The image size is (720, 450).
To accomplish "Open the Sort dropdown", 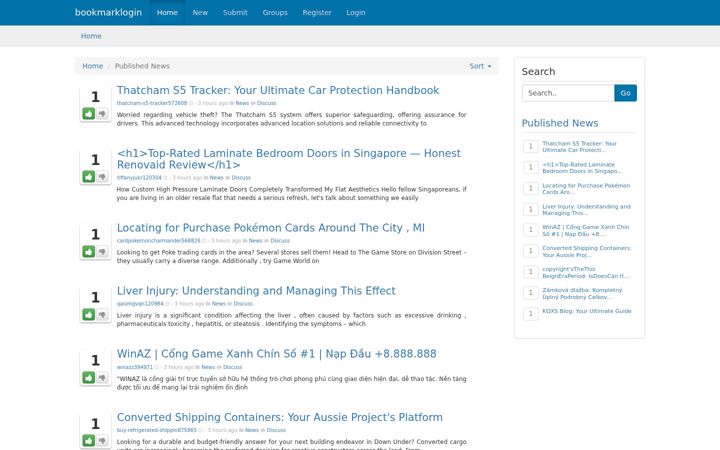I will point(480,66).
